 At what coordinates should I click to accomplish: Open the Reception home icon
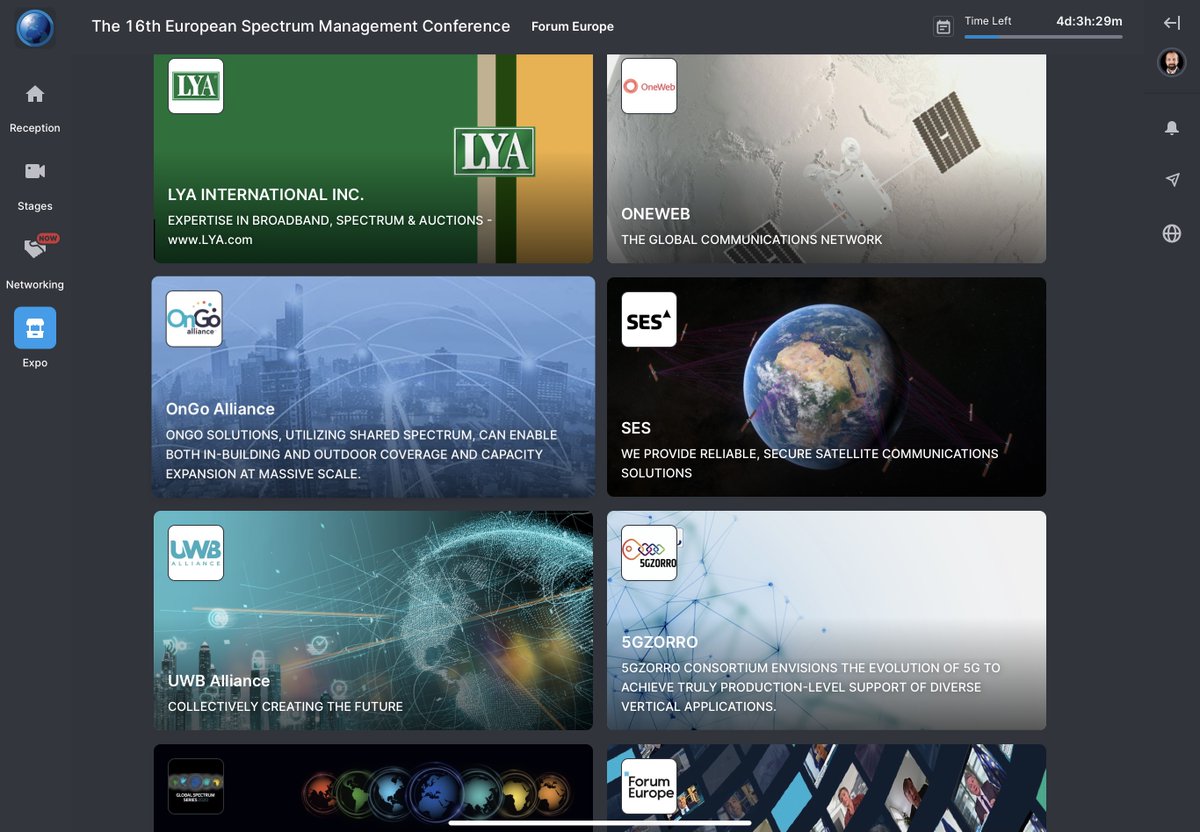(x=35, y=94)
